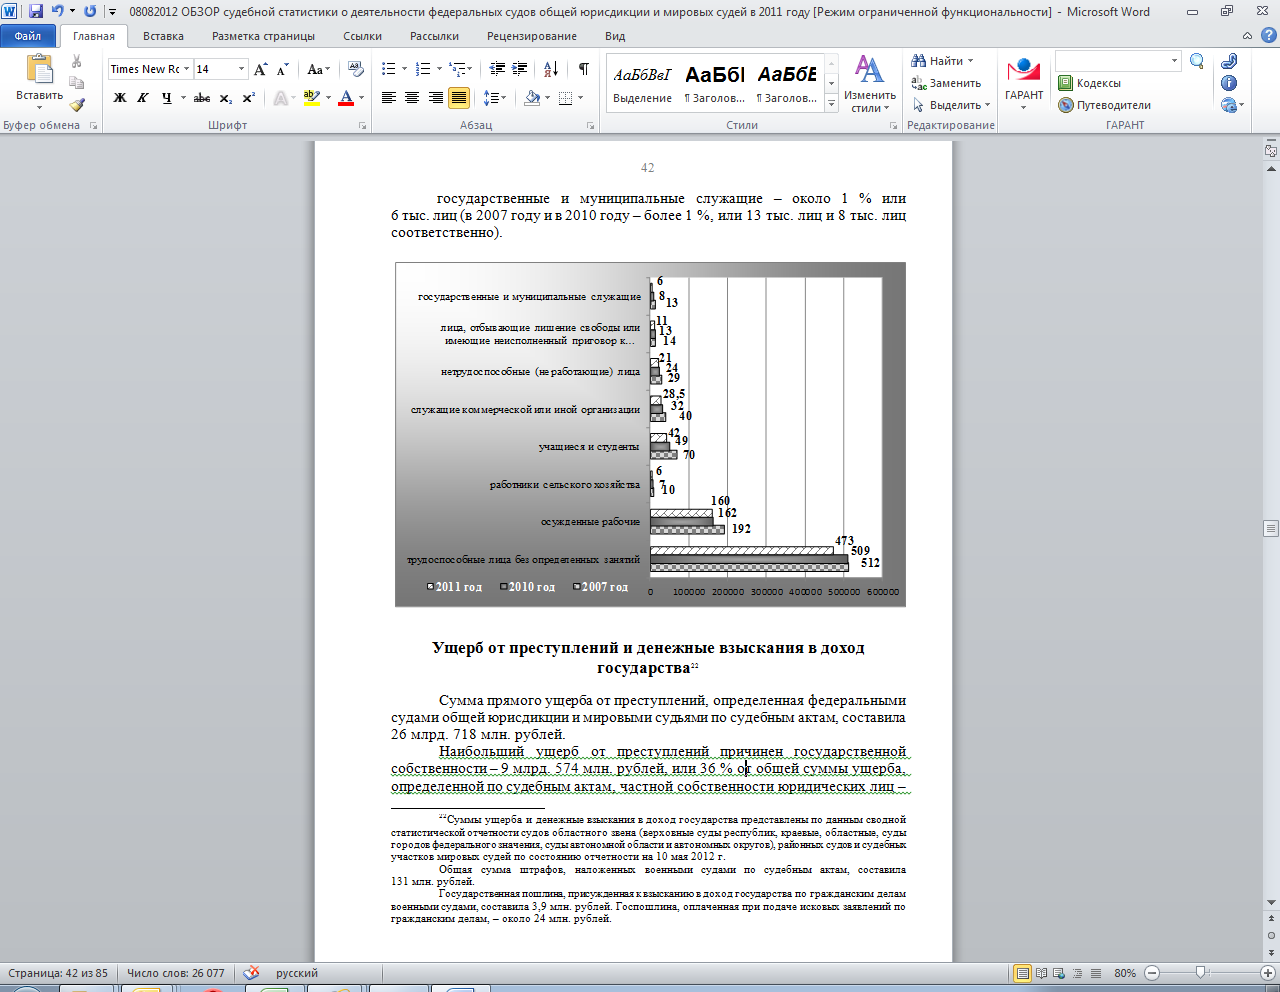Toggle justified alignment button
This screenshot has width=1280, height=992.
(x=459, y=98)
